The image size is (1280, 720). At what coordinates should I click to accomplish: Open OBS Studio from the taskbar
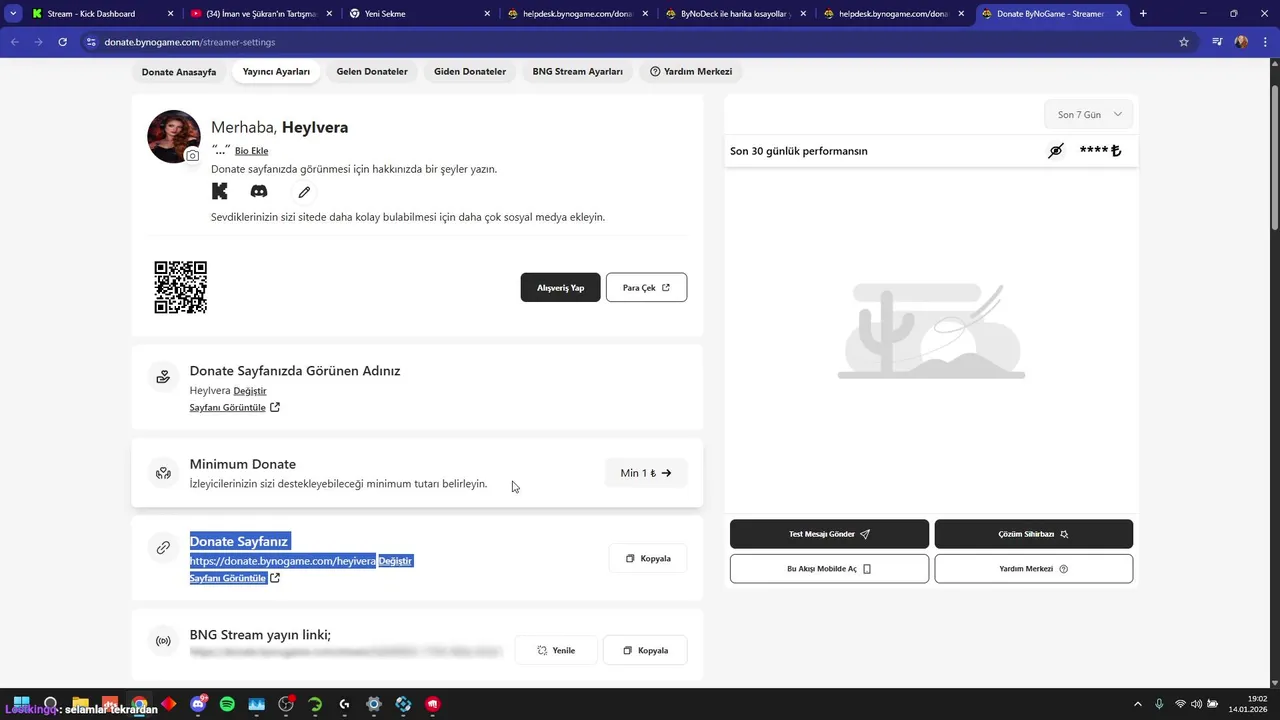pyautogui.click(x=286, y=704)
